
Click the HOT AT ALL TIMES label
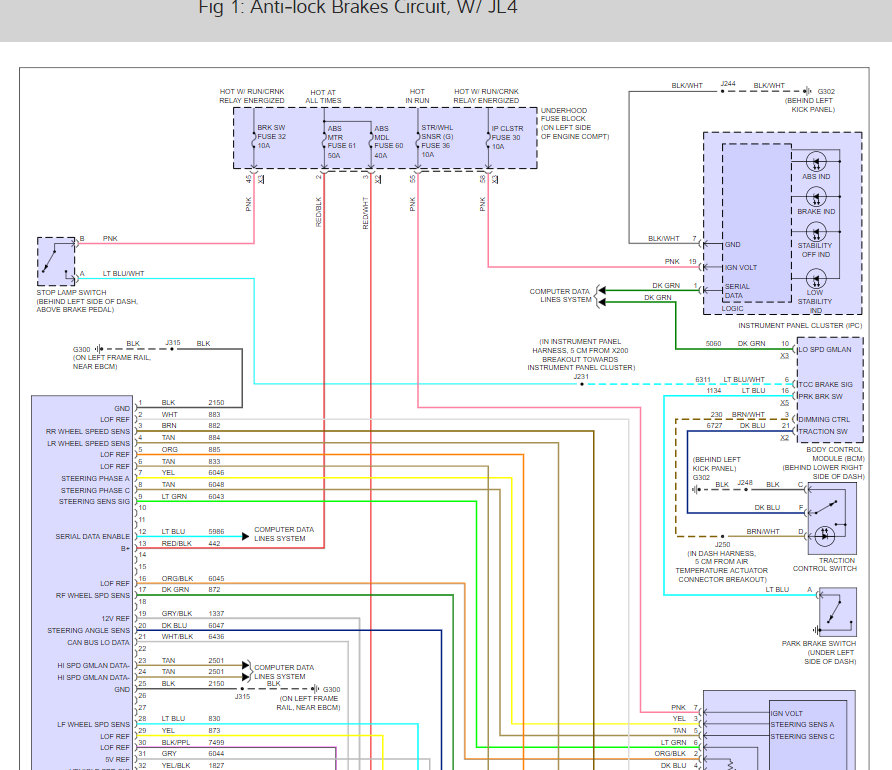pyautogui.click(x=323, y=96)
